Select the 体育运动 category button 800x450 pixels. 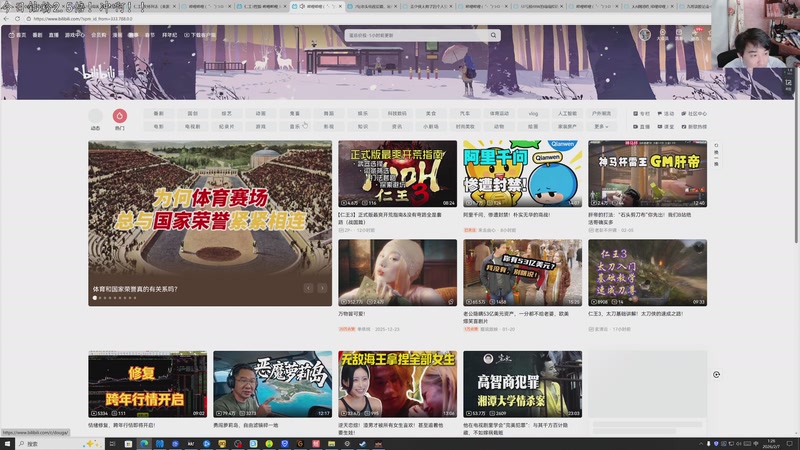[499, 113]
